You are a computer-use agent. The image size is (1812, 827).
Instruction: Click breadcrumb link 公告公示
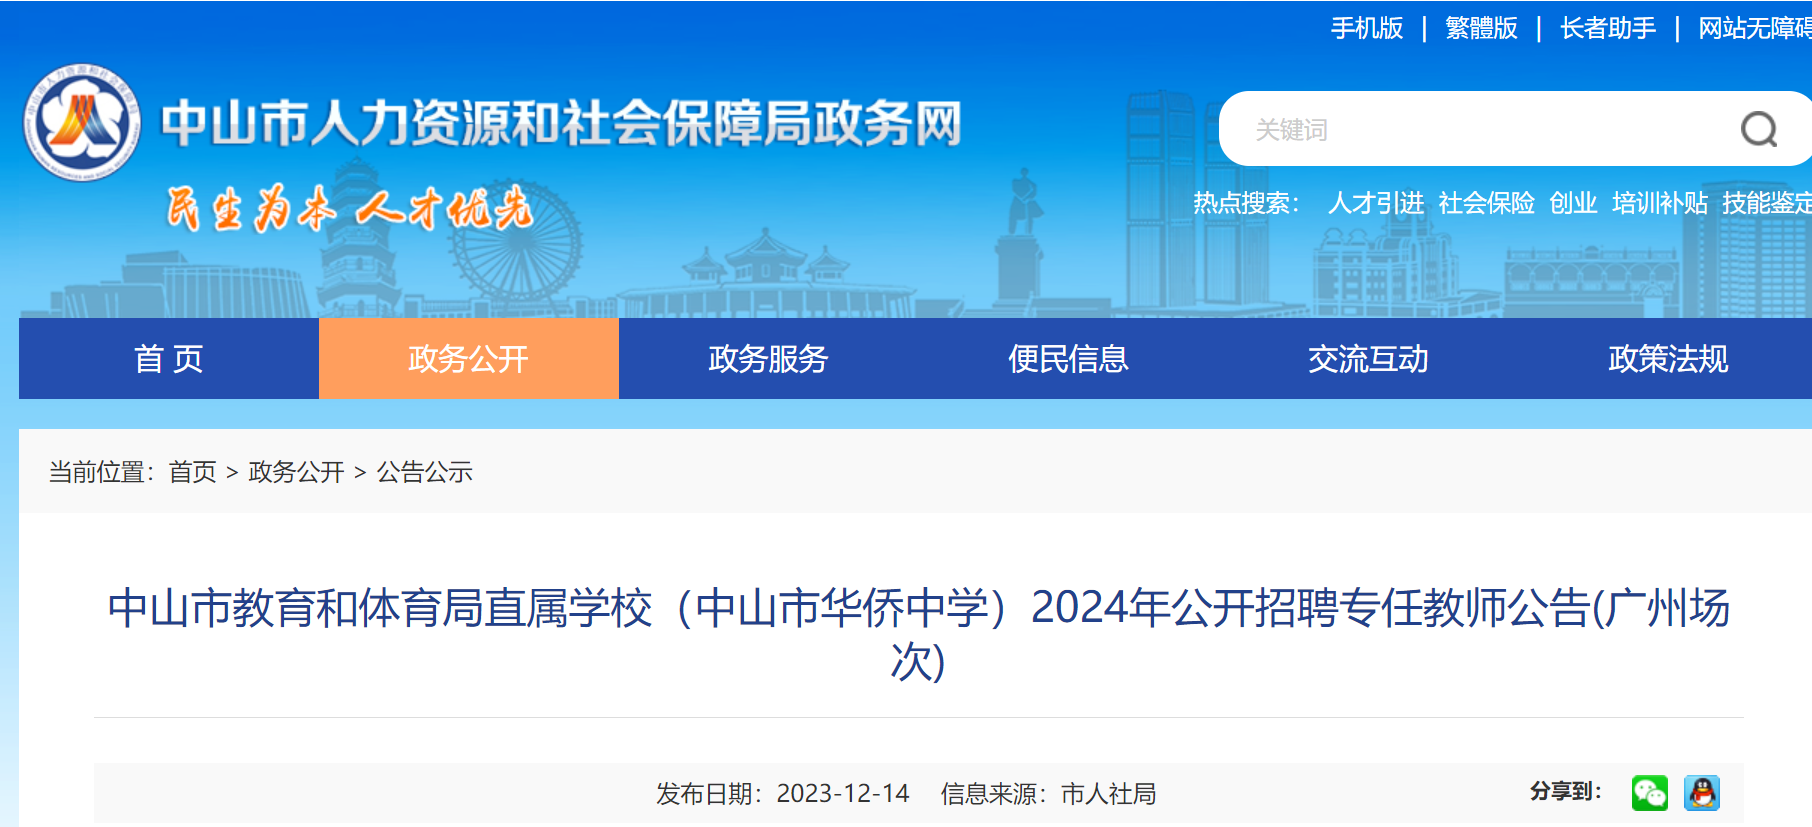click(424, 472)
